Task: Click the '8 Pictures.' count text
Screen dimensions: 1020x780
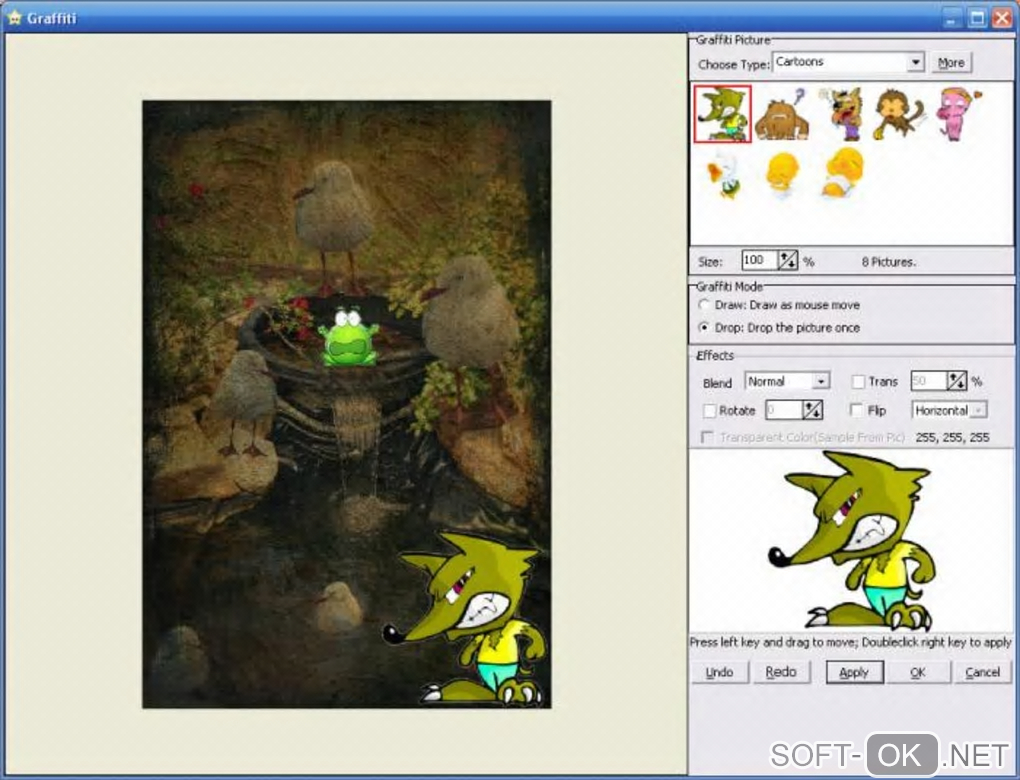Action: pyautogui.click(x=889, y=262)
